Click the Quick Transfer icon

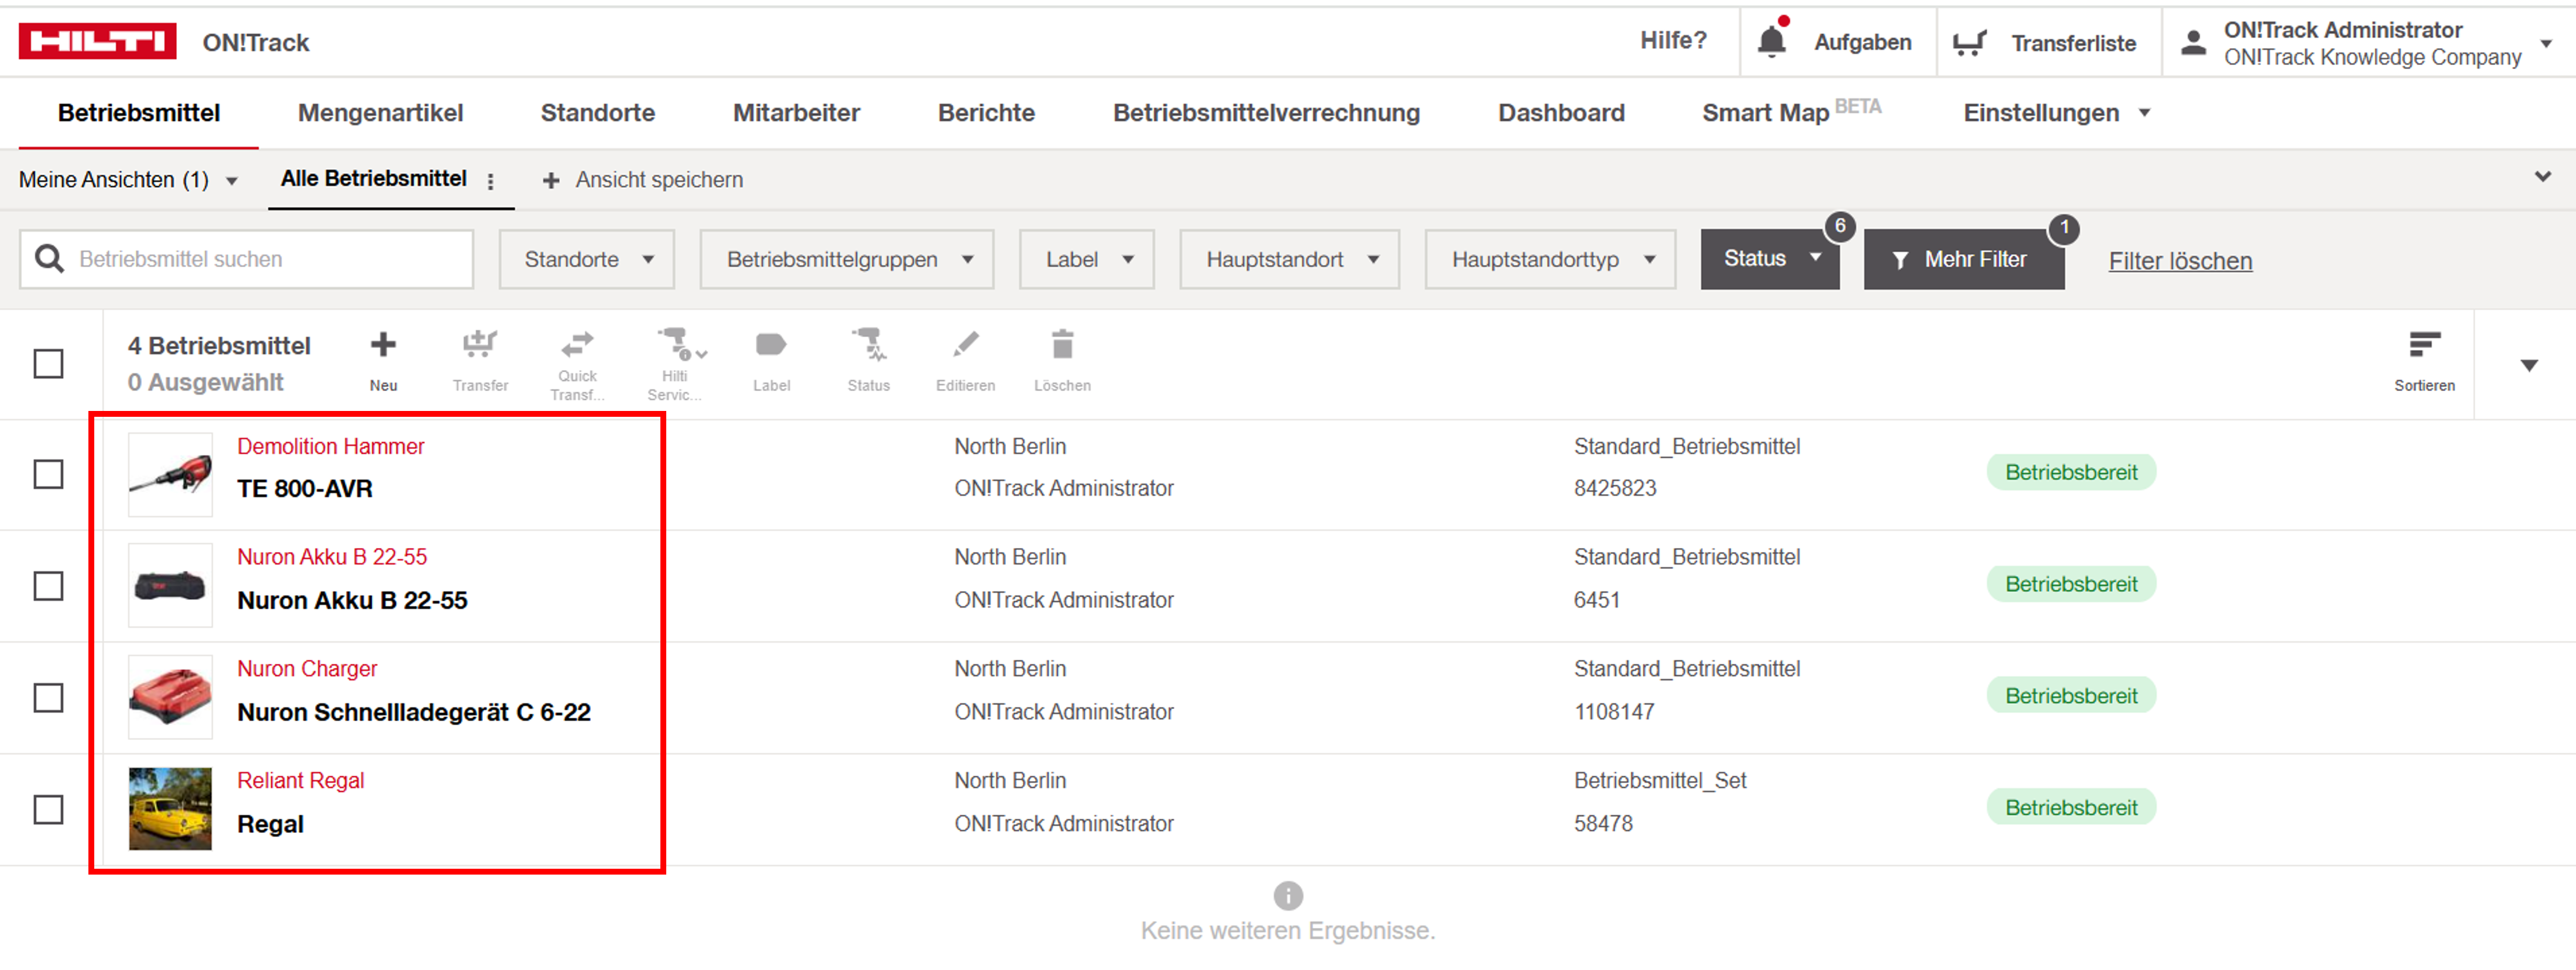(577, 345)
